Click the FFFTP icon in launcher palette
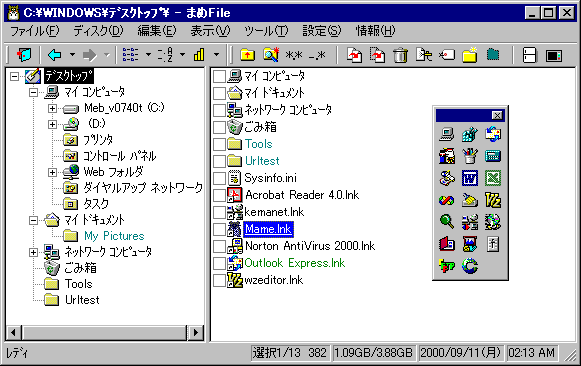Viewport: 581px width, 366px height. (x=446, y=266)
